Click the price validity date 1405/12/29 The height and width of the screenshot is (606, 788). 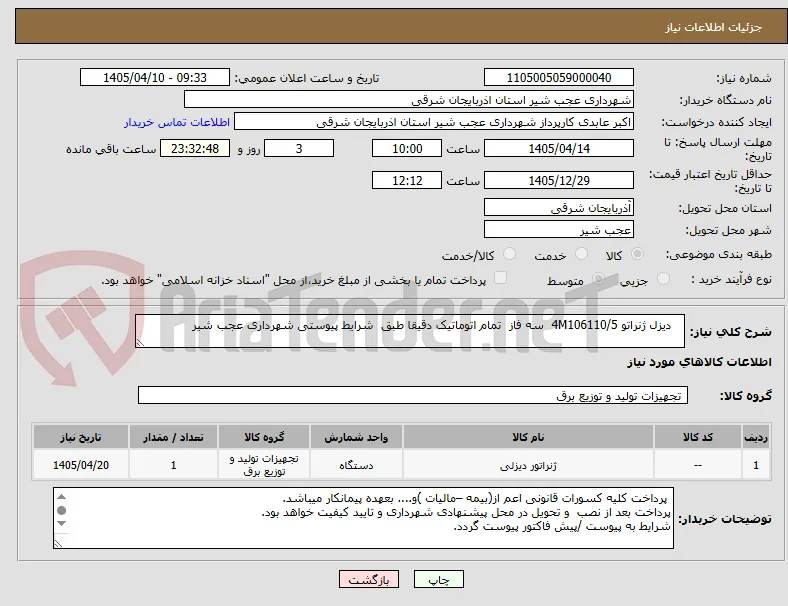pos(558,180)
